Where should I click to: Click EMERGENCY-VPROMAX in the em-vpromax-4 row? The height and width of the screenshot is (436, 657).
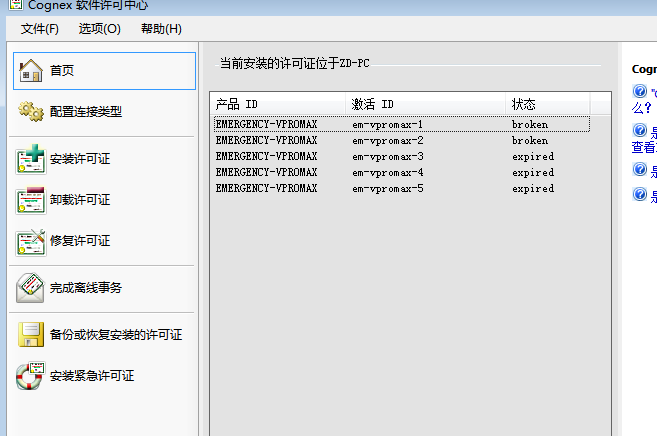(x=266, y=172)
